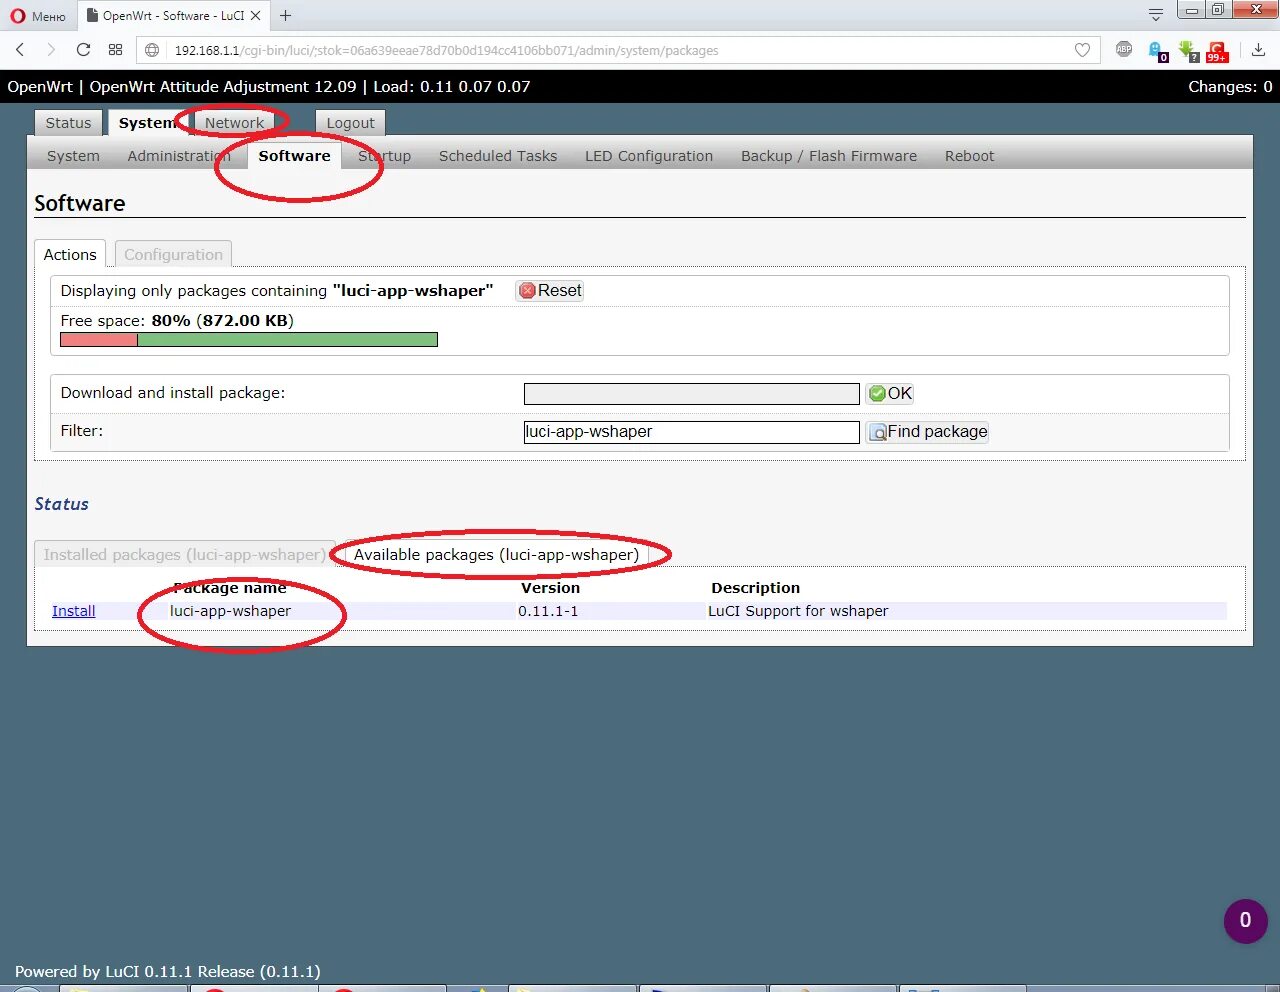This screenshot has width=1280, height=992.
Task: Click the purple 0 counter badge
Action: 1245,920
